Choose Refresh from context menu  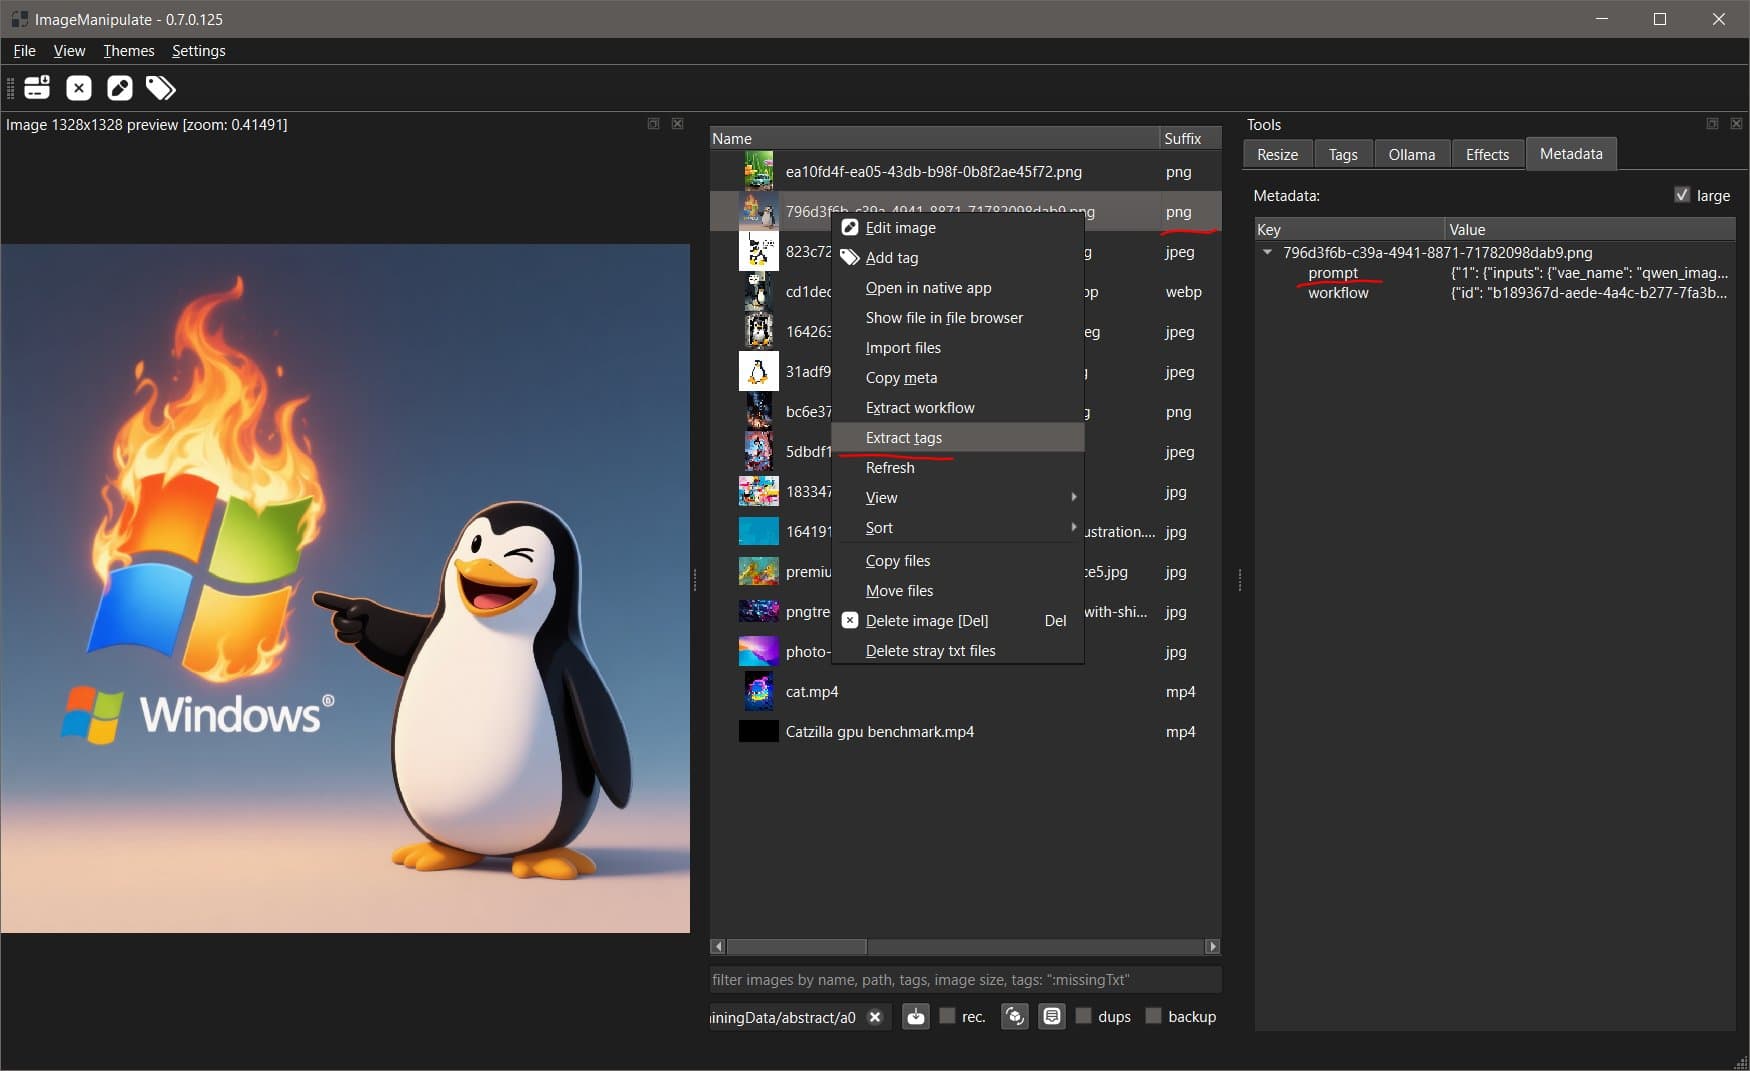958,467
